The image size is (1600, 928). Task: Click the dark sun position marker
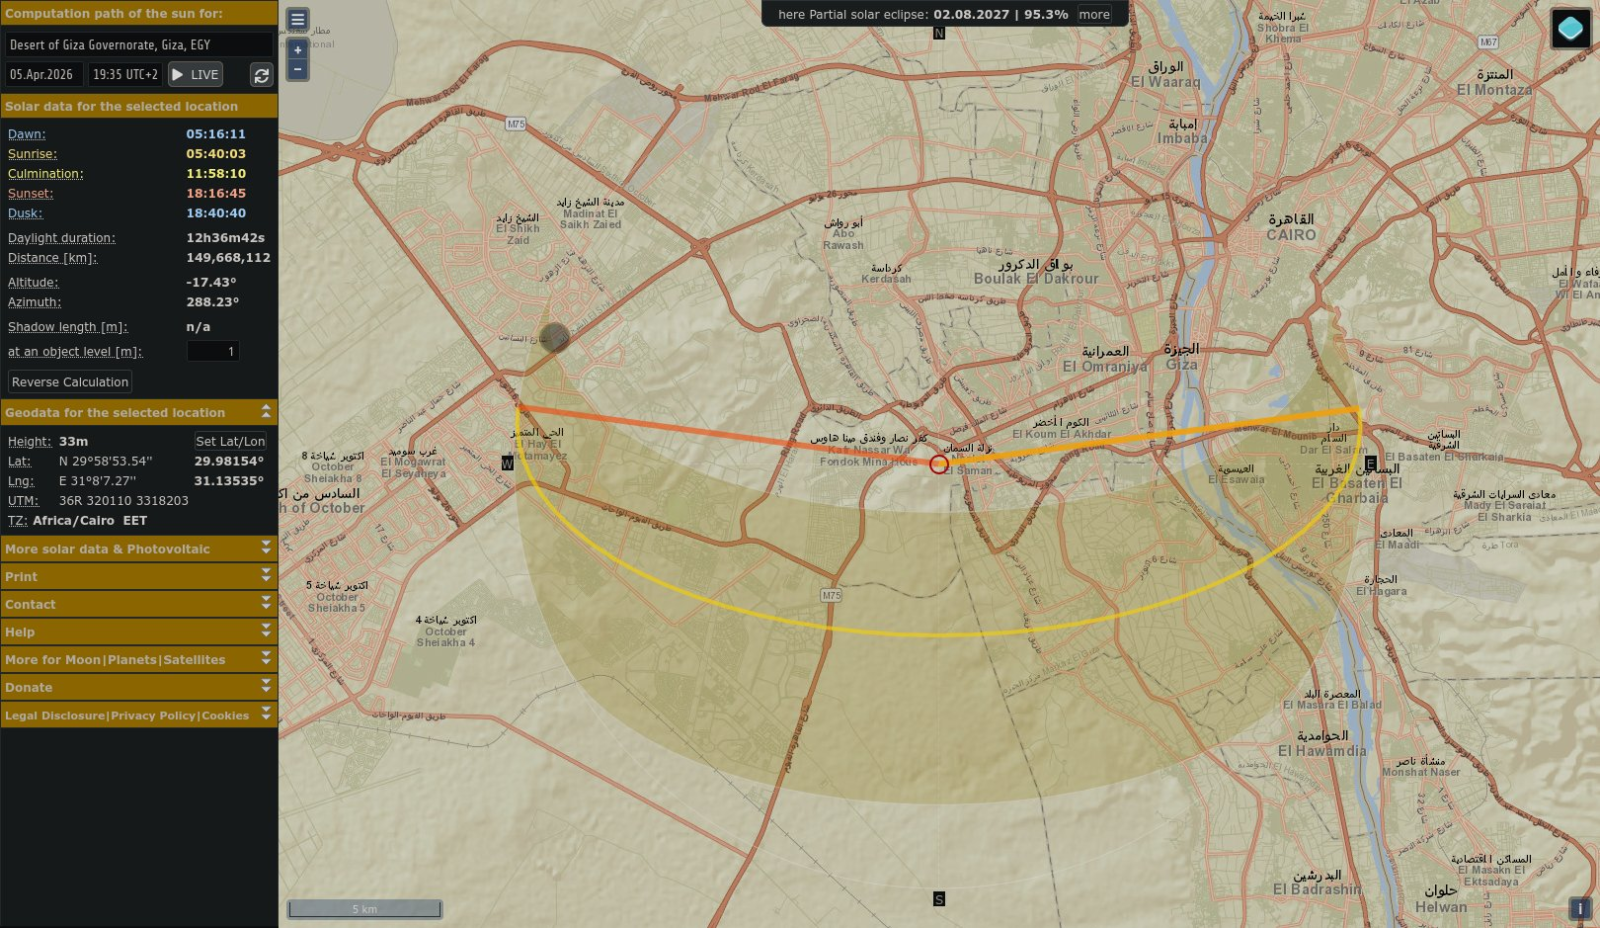[554, 337]
